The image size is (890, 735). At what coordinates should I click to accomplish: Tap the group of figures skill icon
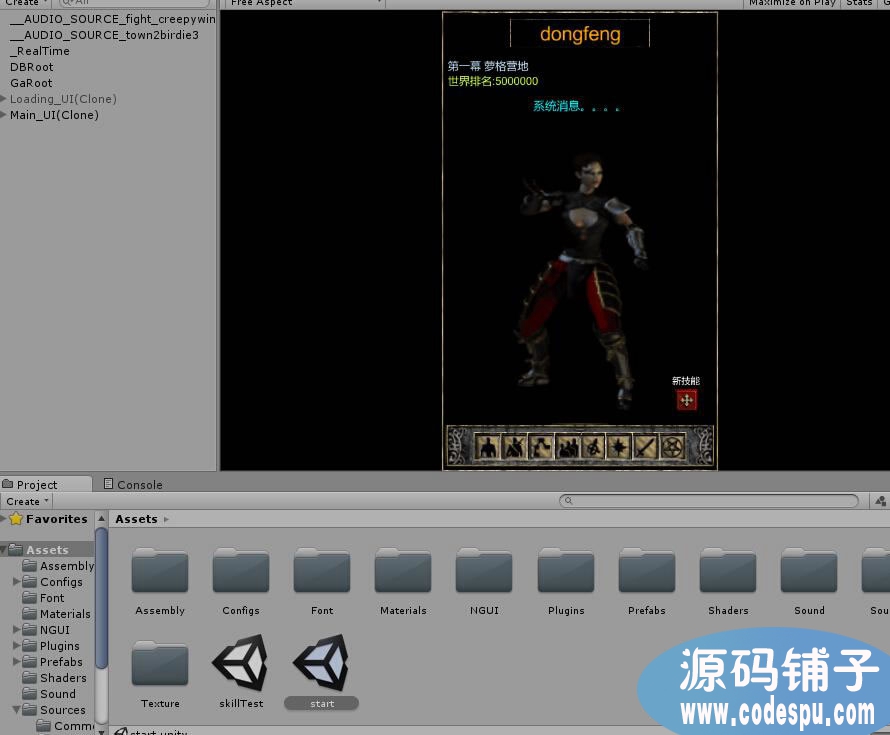tap(567, 447)
